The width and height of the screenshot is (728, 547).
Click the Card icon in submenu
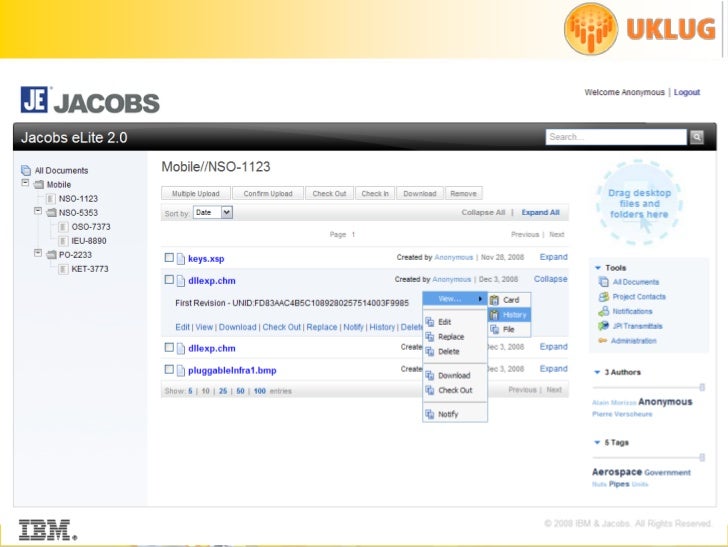[x=494, y=300]
